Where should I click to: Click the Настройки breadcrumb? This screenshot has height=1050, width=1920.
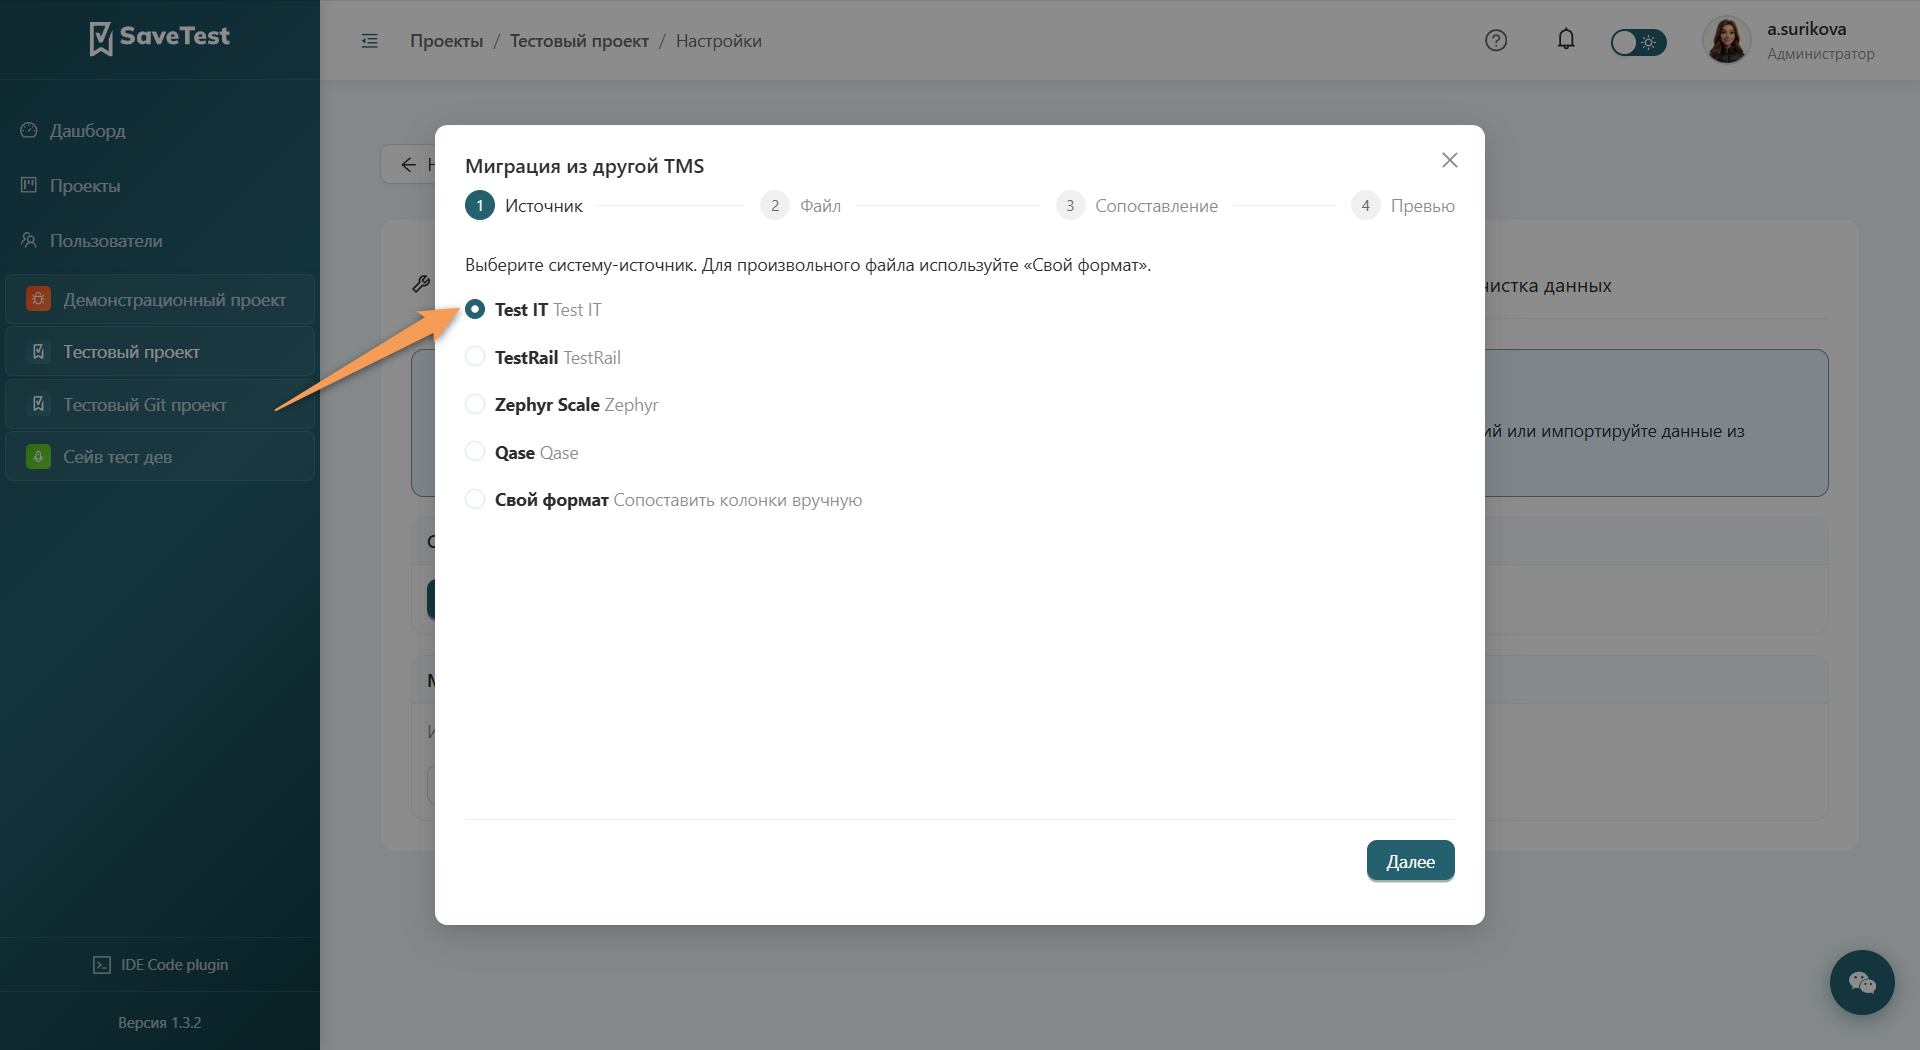(x=718, y=41)
